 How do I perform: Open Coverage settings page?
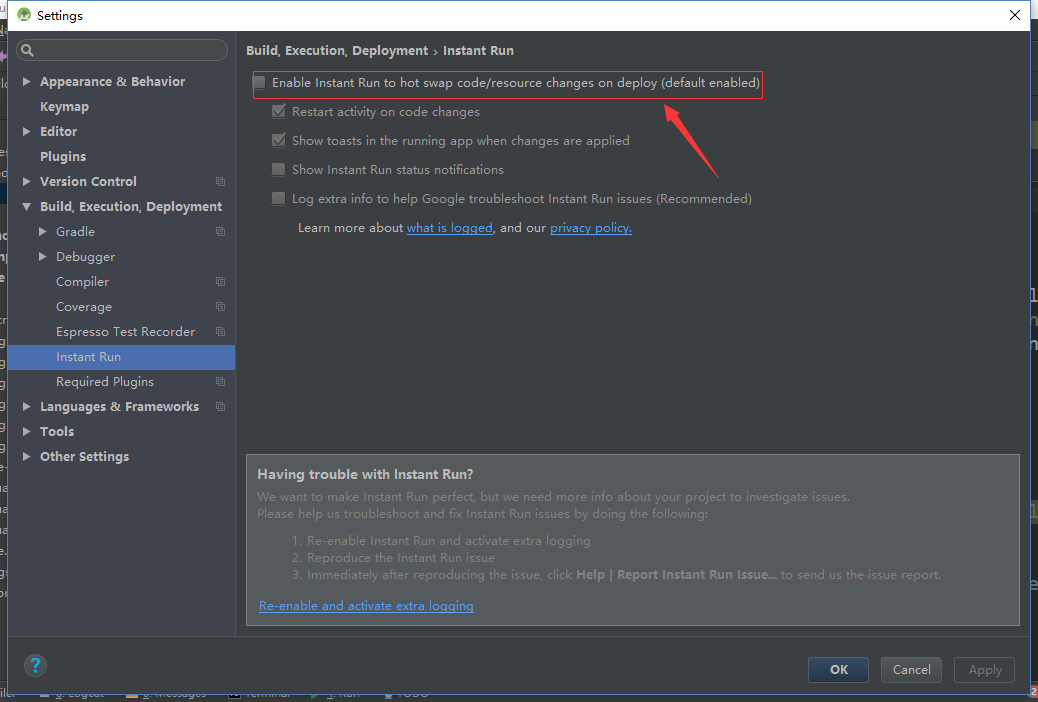(84, 307)
